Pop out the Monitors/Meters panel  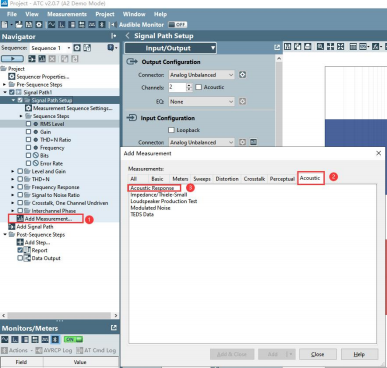coord(114,328)
